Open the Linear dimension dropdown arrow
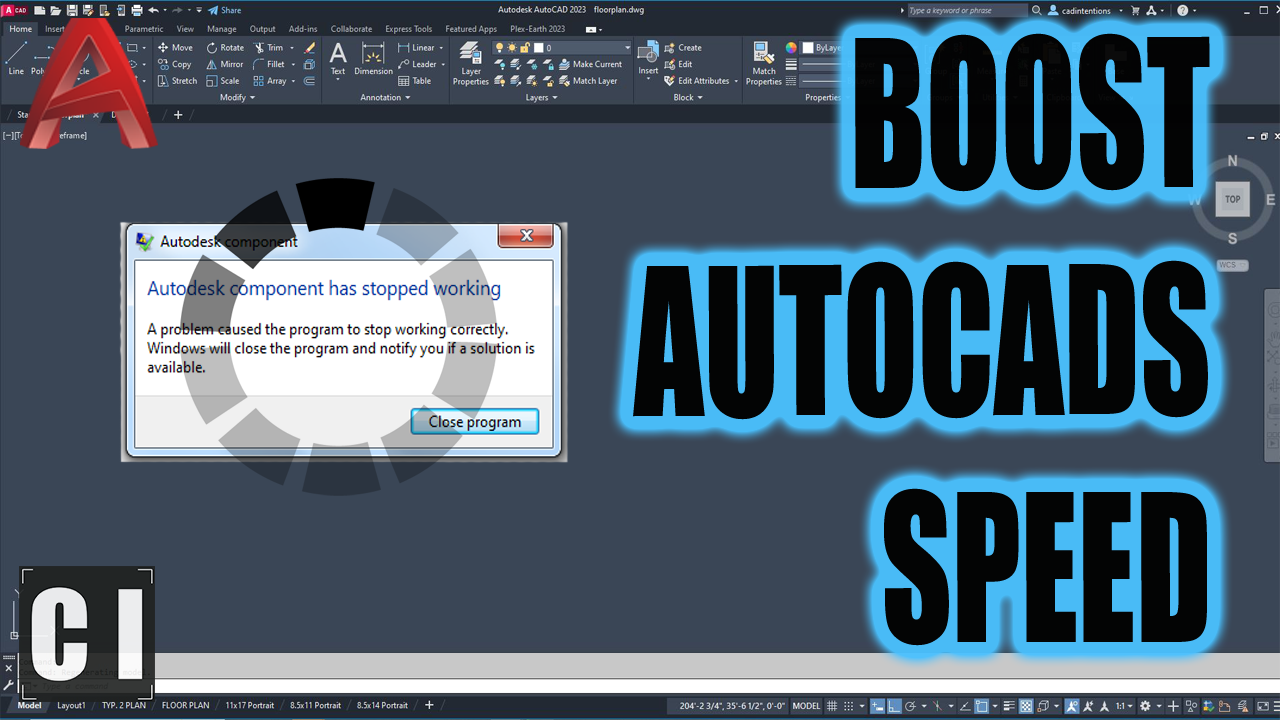The width and height of the screenshot is (1280, 720). (441, 47)
